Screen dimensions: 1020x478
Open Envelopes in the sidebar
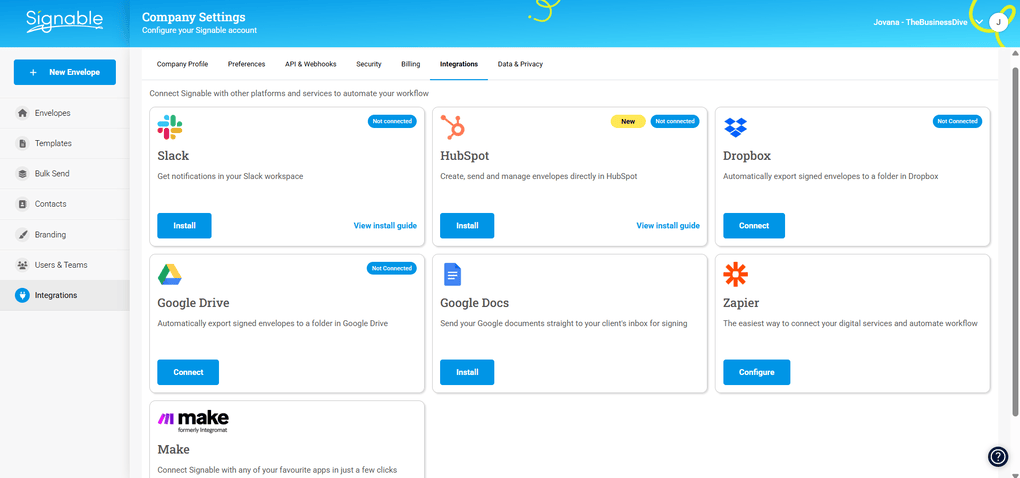pyautogui.click(x=64, y=113)
